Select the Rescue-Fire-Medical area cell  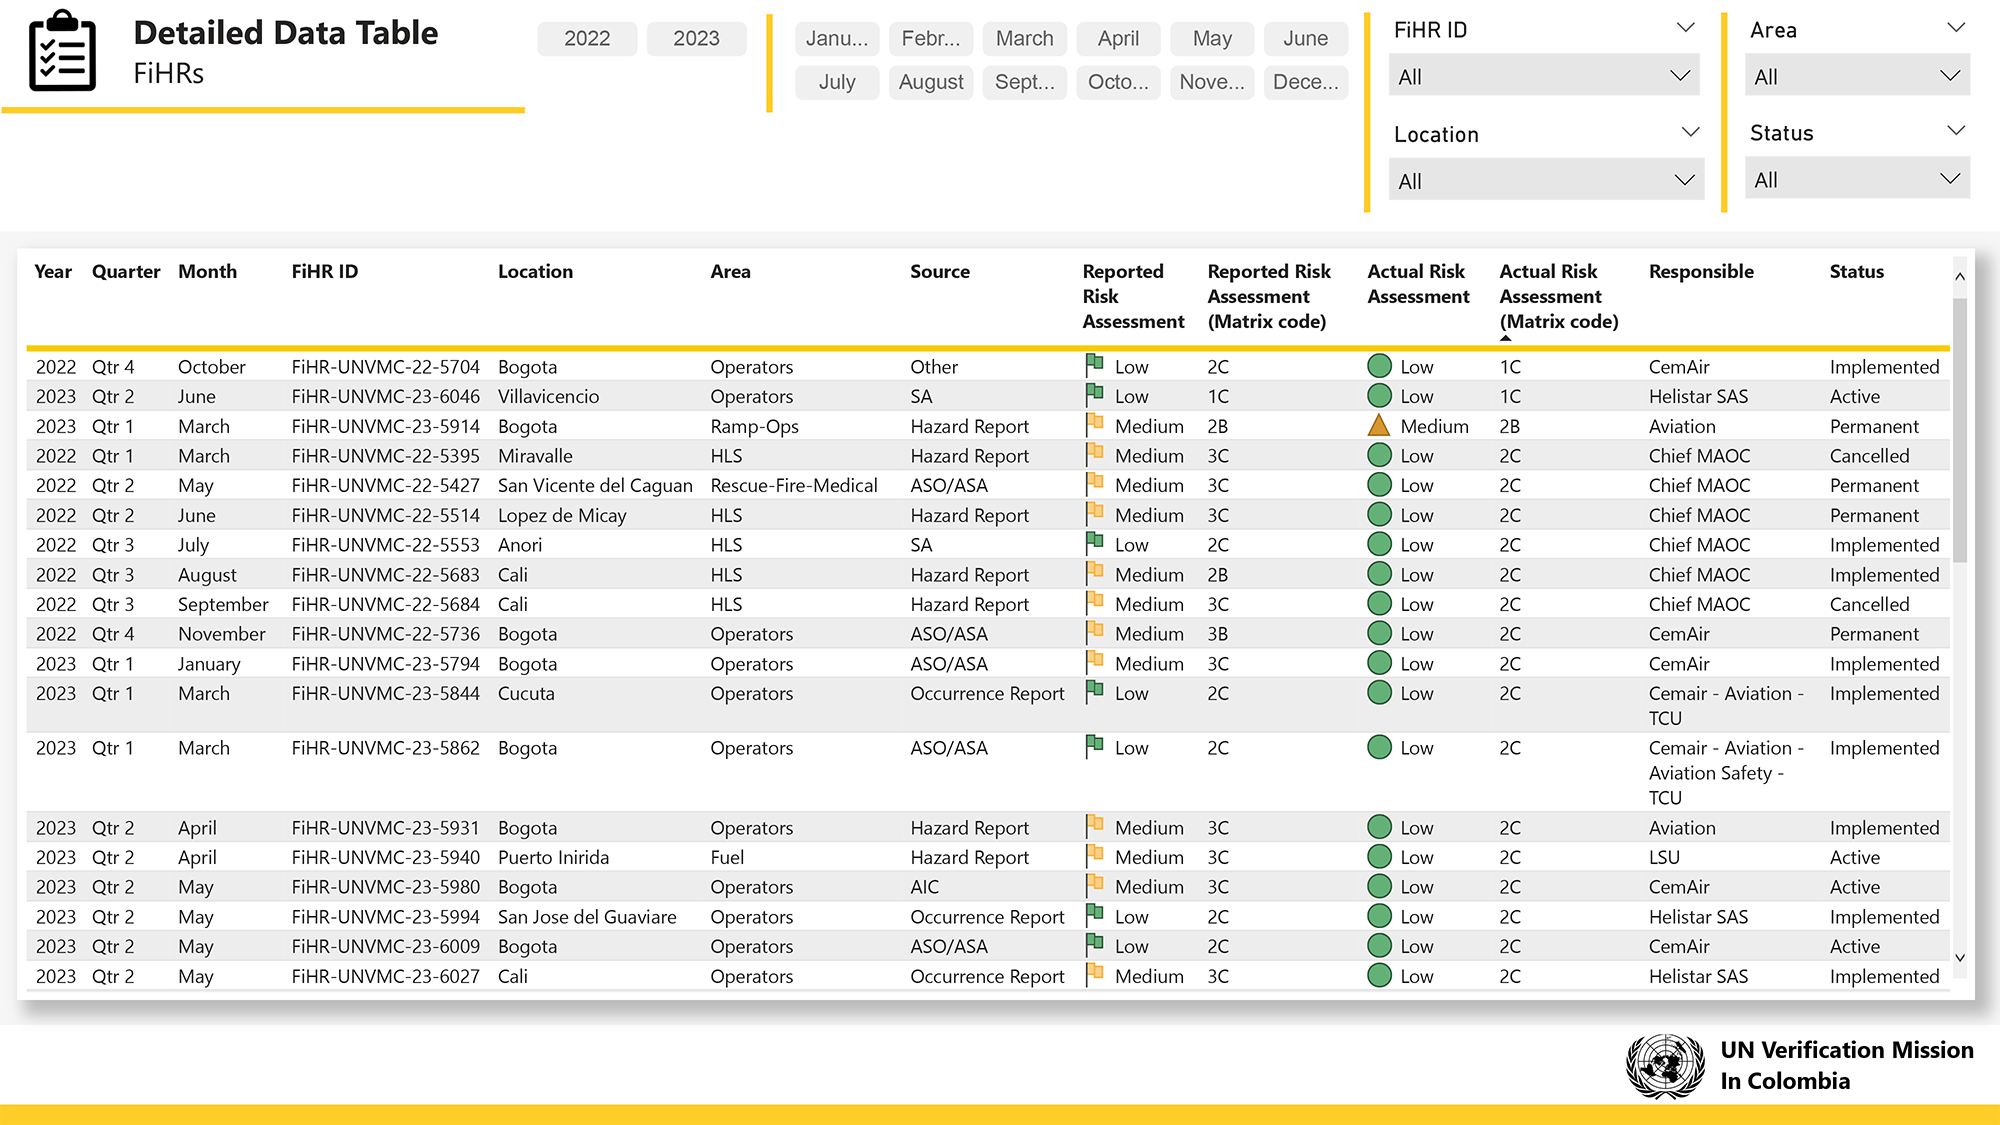point(794,485)
